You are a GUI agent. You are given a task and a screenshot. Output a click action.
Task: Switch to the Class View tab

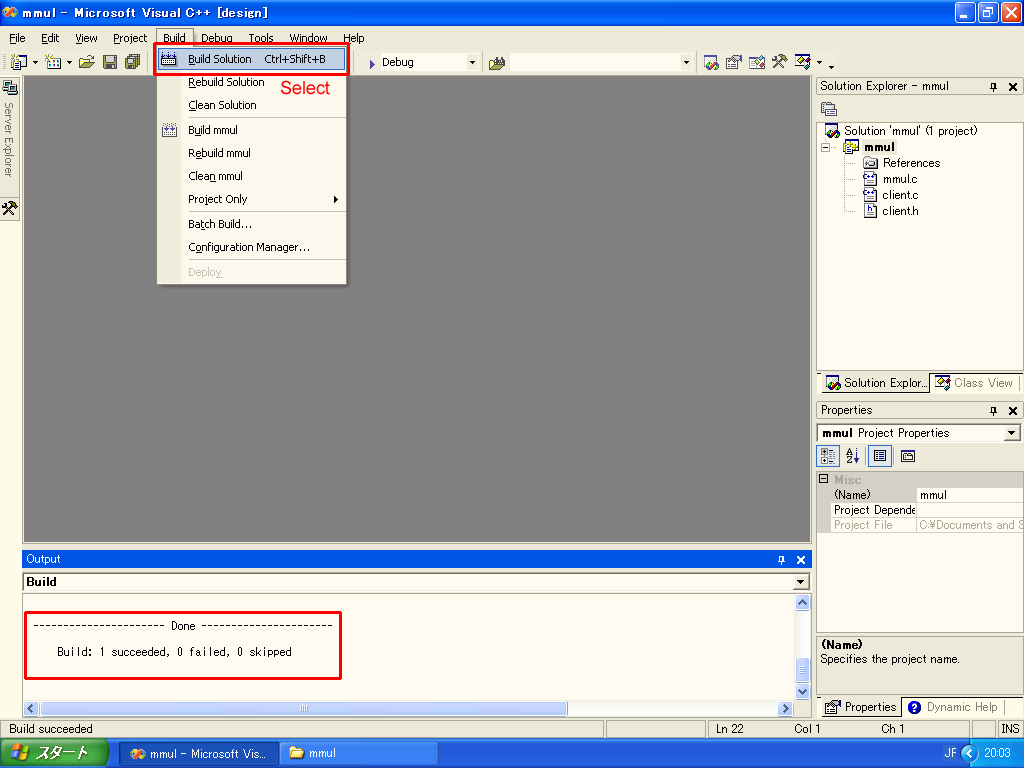(x=974, y=383)
